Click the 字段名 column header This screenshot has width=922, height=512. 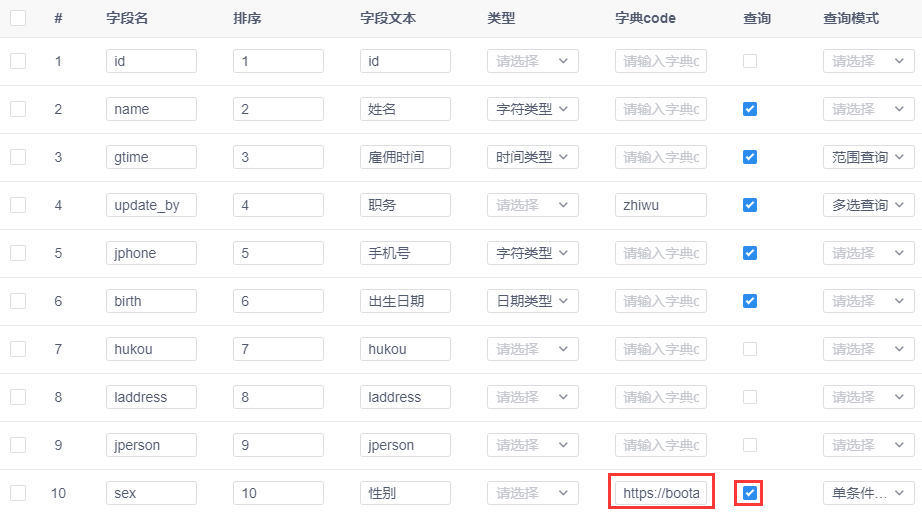point(127,18)
